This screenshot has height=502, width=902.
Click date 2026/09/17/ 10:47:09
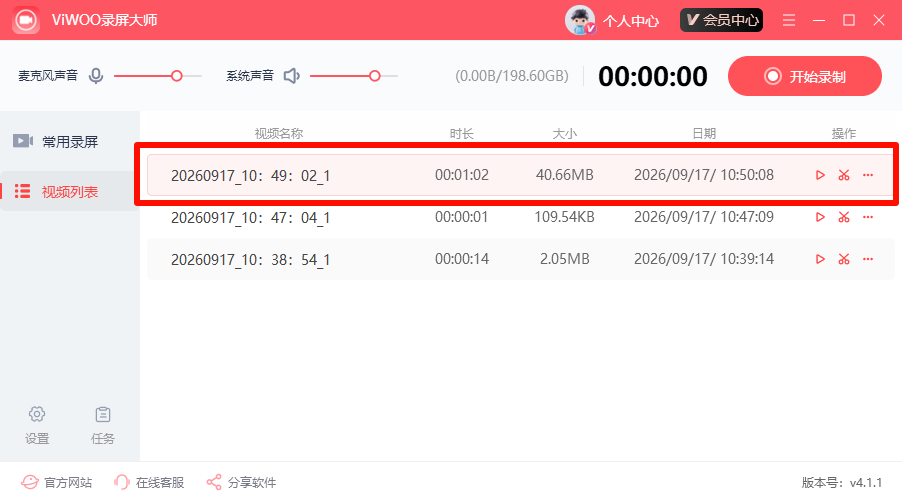(x=704, y=217)
